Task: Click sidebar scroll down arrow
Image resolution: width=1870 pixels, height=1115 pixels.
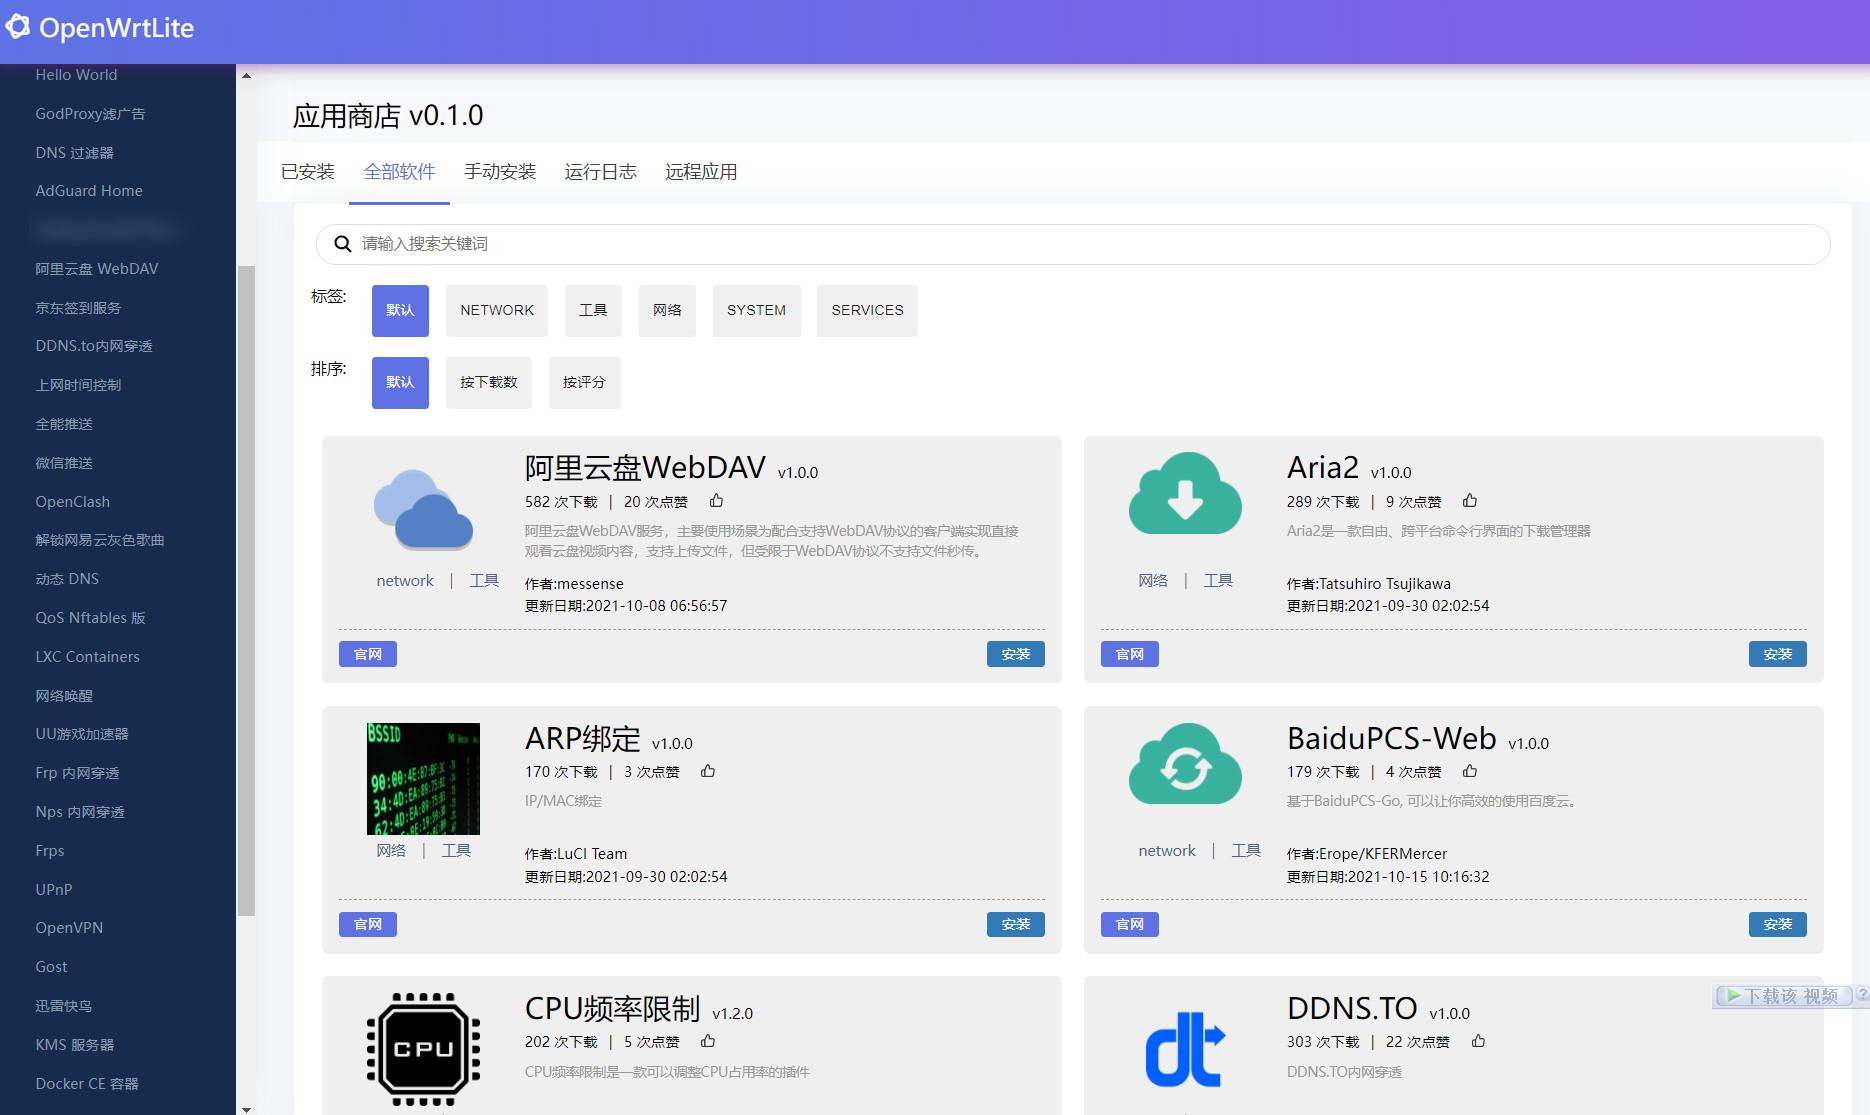Action: [246, 1108]
